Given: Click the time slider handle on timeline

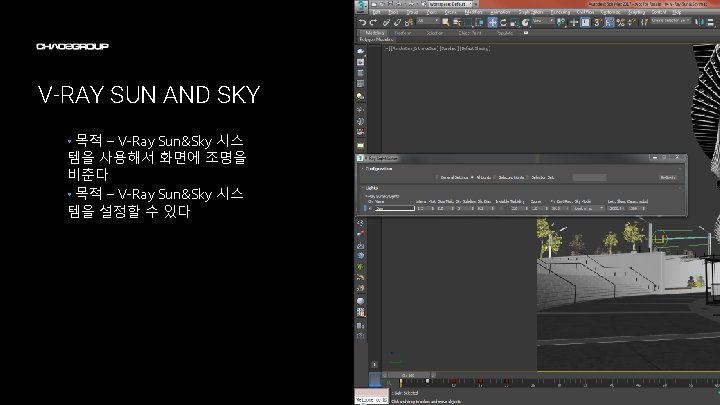Looking at the screenshot, I should (408, 375).
